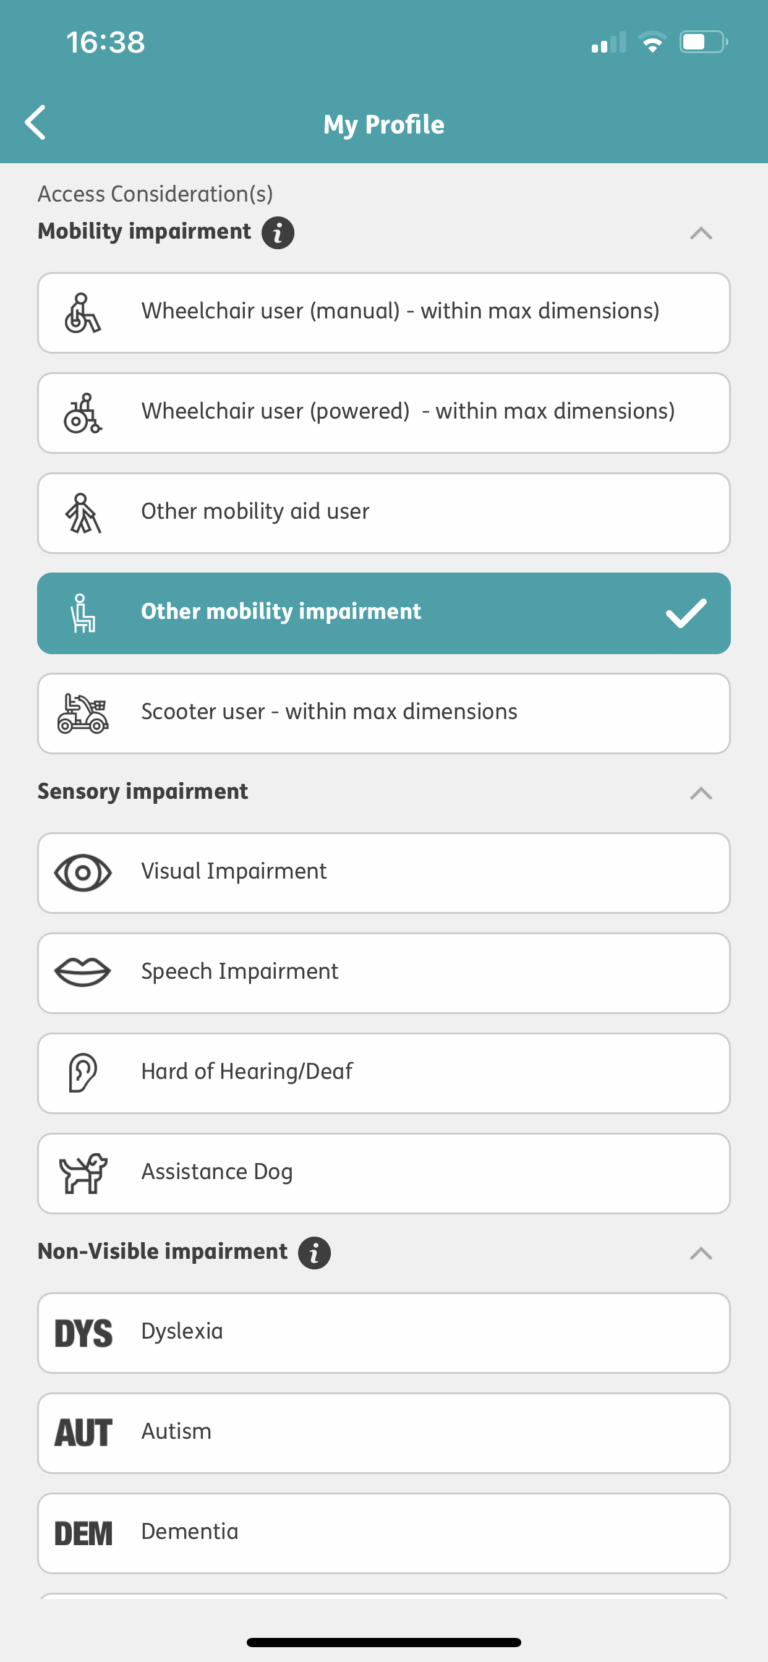Image resolution: width=768 pixels, height=1662 pixels.
Task: Select the Dementia option
Action: 384,1532
